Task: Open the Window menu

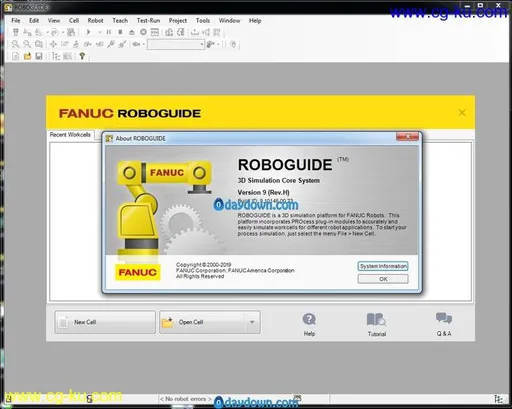Action: pyautogui.click(x=229, y=21)
